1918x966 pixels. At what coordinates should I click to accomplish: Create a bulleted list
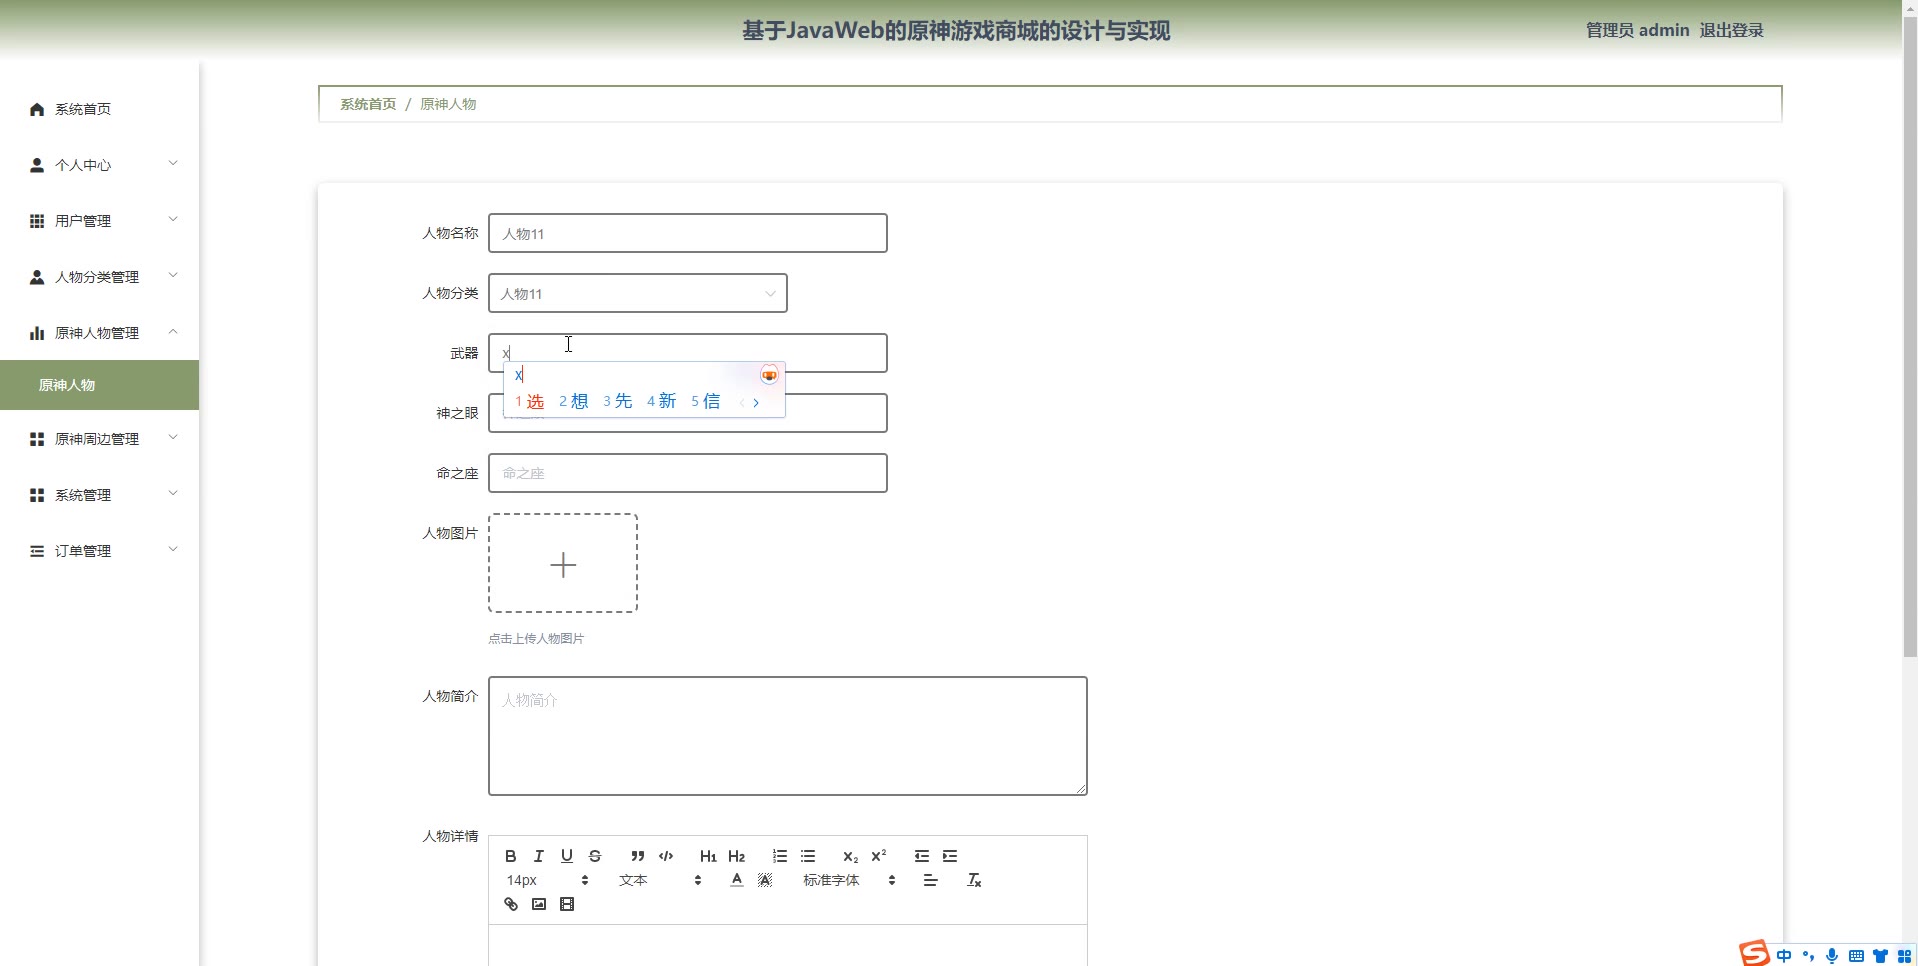click(x=808, y=856)
